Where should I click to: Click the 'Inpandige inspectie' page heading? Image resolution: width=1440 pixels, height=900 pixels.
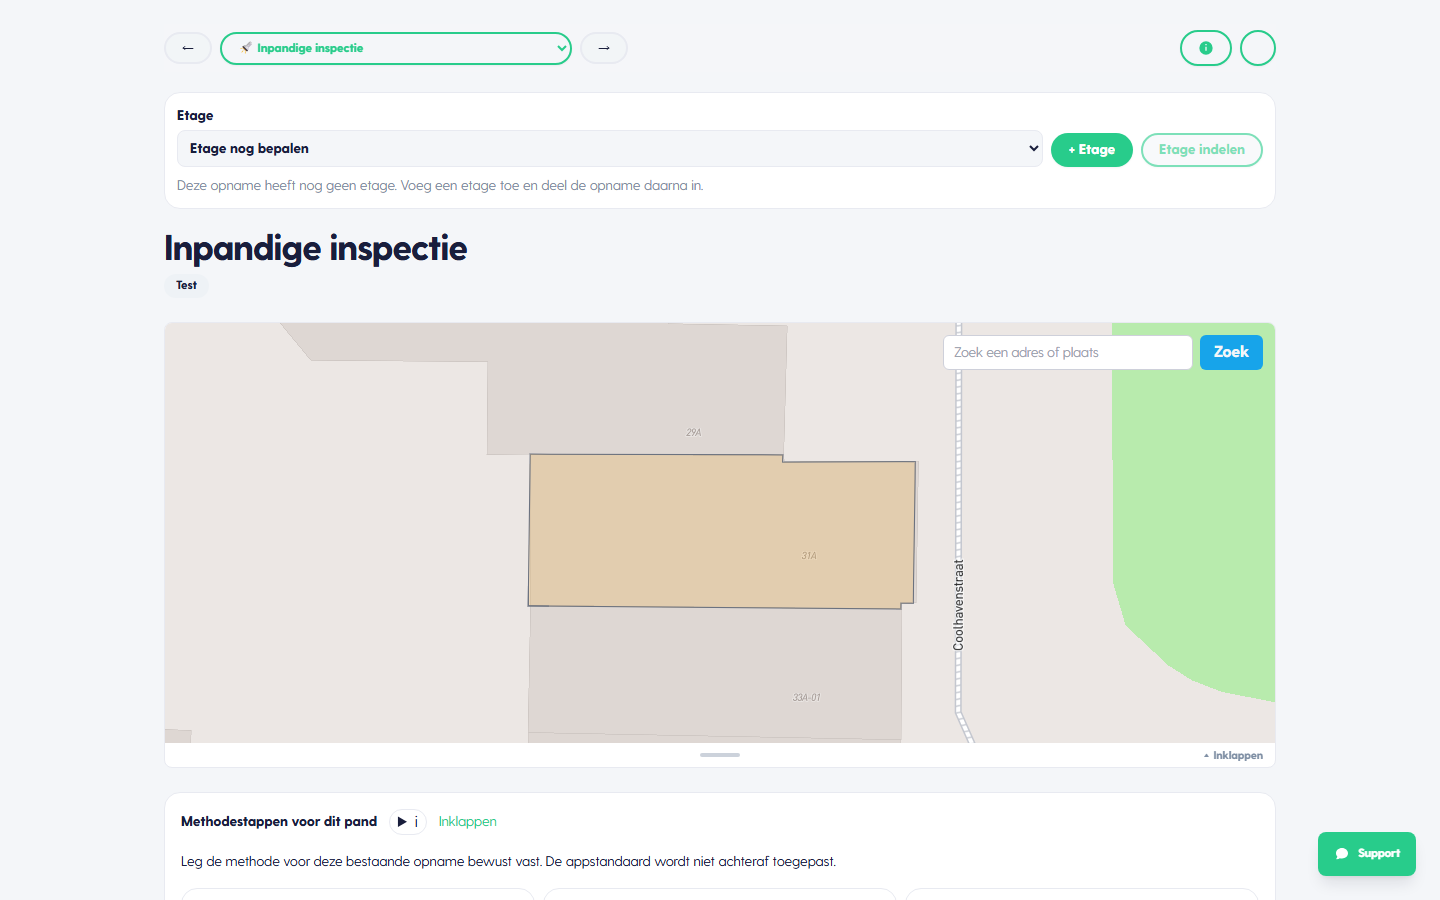tap(316, 248)
